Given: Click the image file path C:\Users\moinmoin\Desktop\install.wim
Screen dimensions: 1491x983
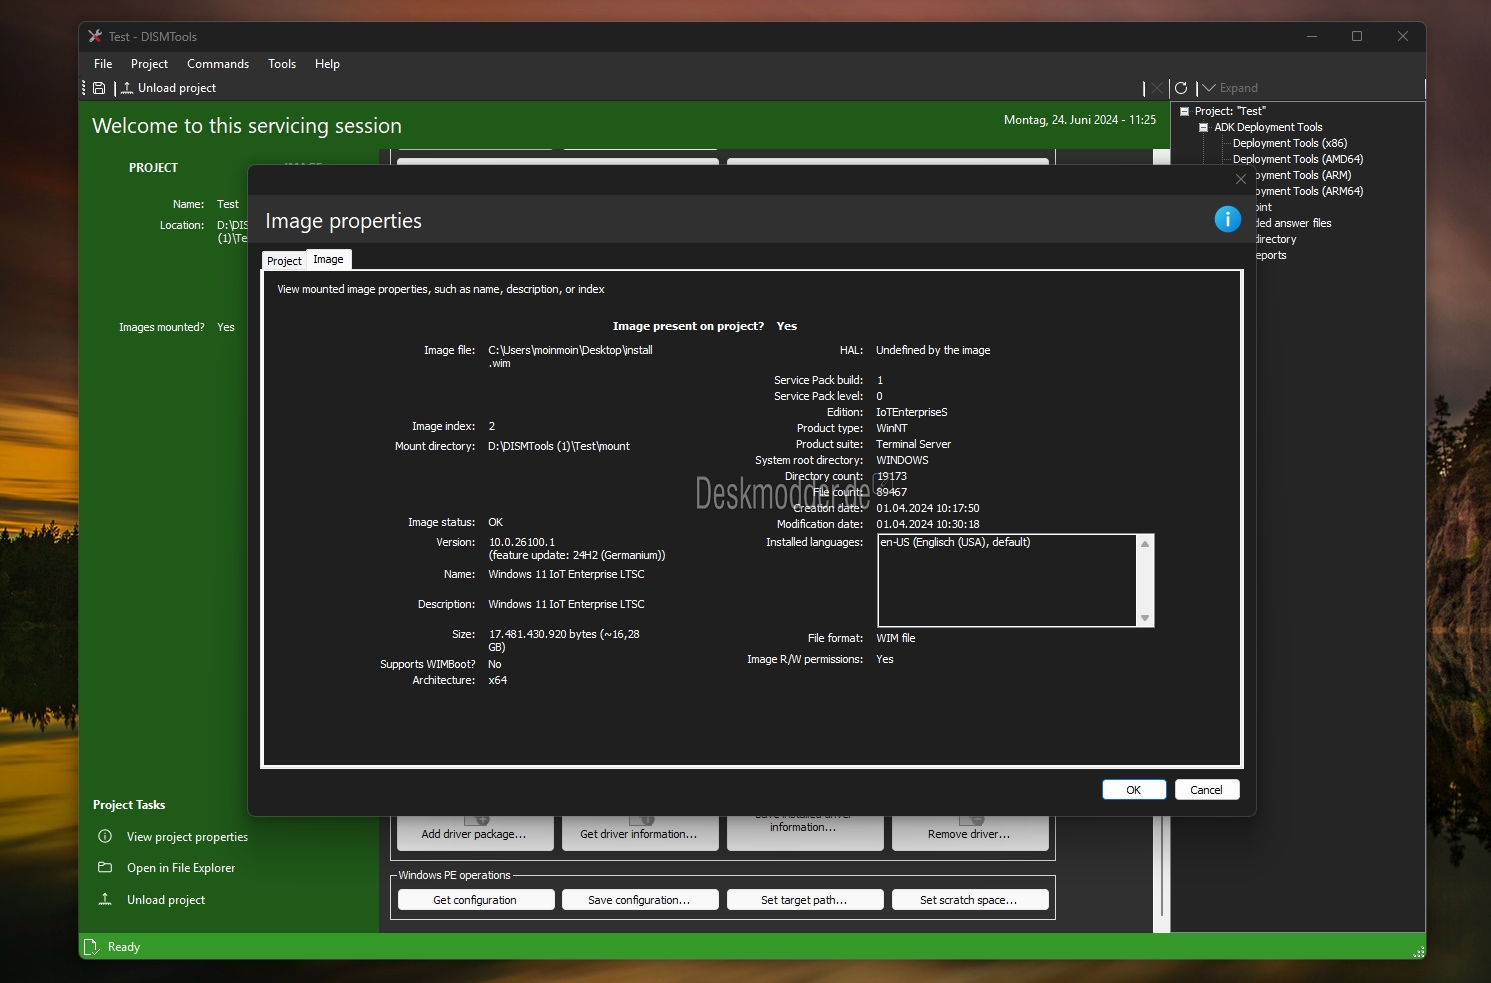Looking at the screenshot, I should [x=570, y=356].
